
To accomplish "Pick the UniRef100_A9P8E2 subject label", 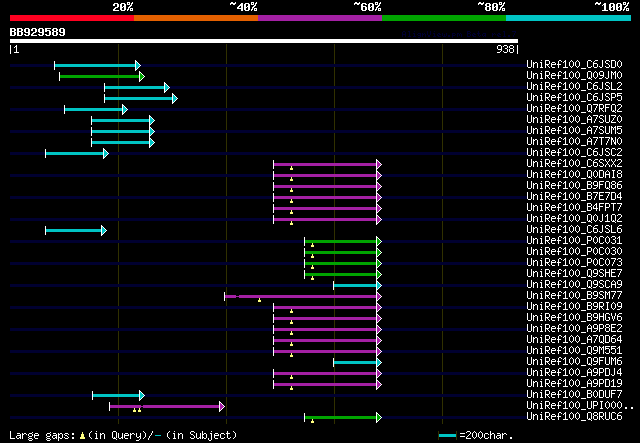I will tap(574, 329).
